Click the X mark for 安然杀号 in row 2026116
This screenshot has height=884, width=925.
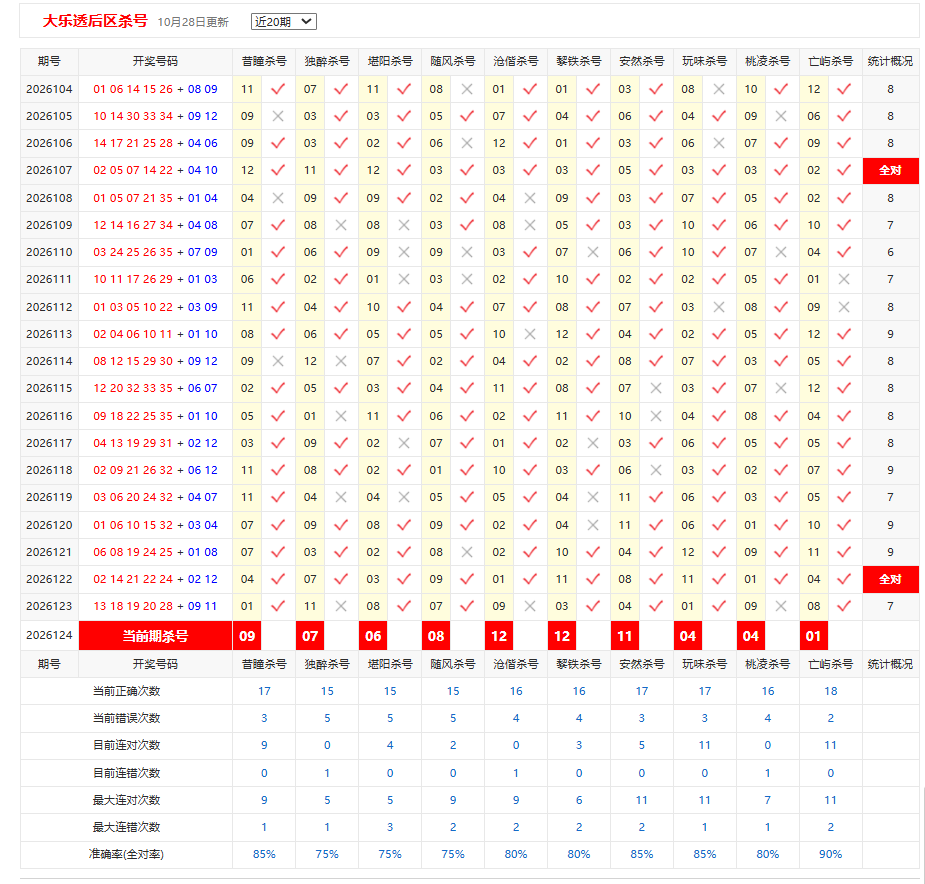pyautogui.click(x=655, y=416)
